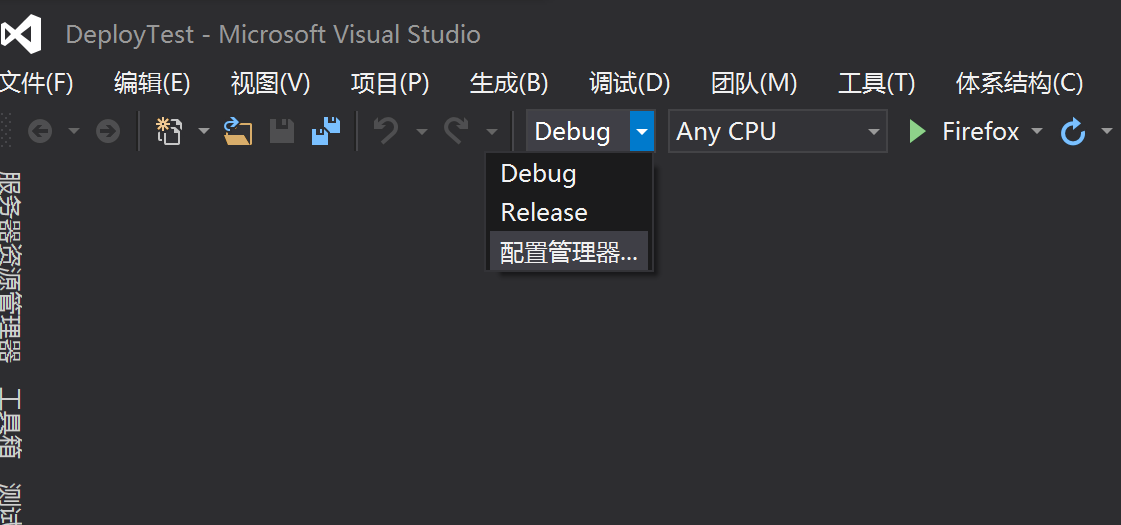Click the Save All icon

[x=326, y=131]
